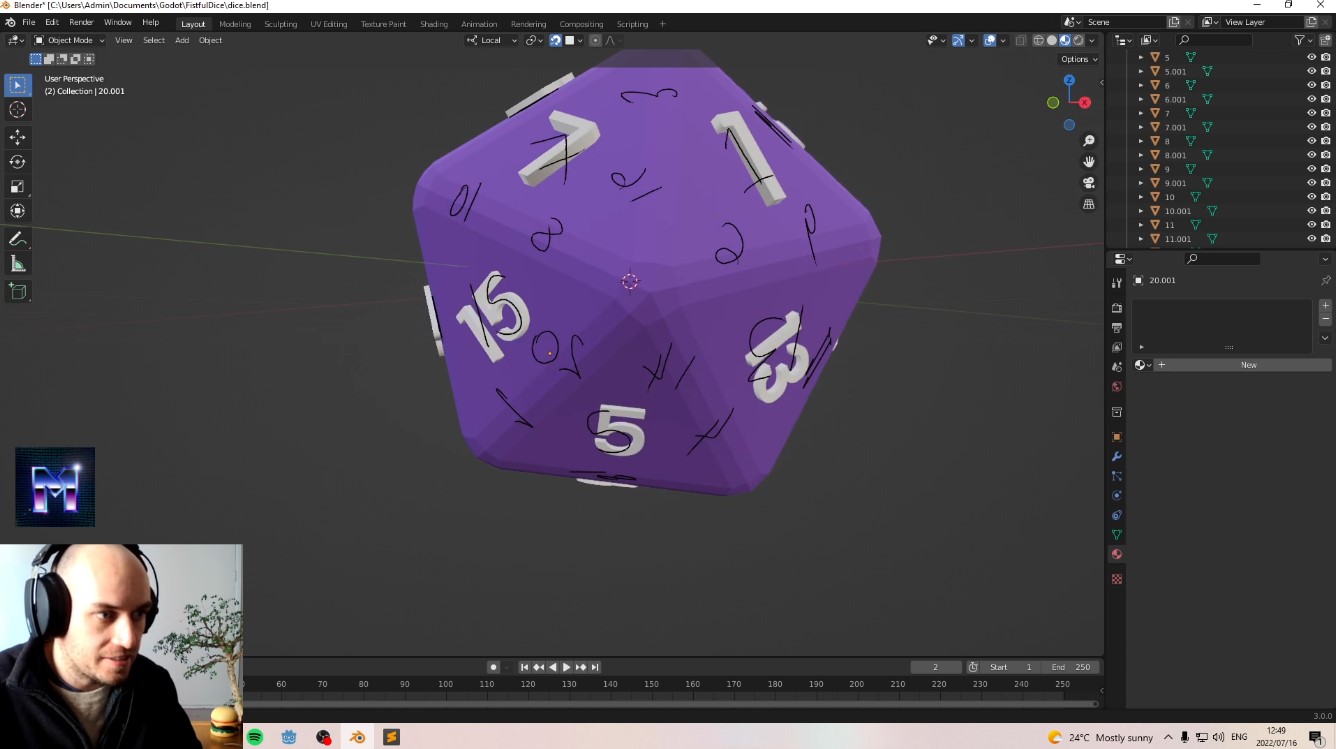Open the viewport shading options dropdown
Screen dimensions: 1336x749
point(1092,40)
